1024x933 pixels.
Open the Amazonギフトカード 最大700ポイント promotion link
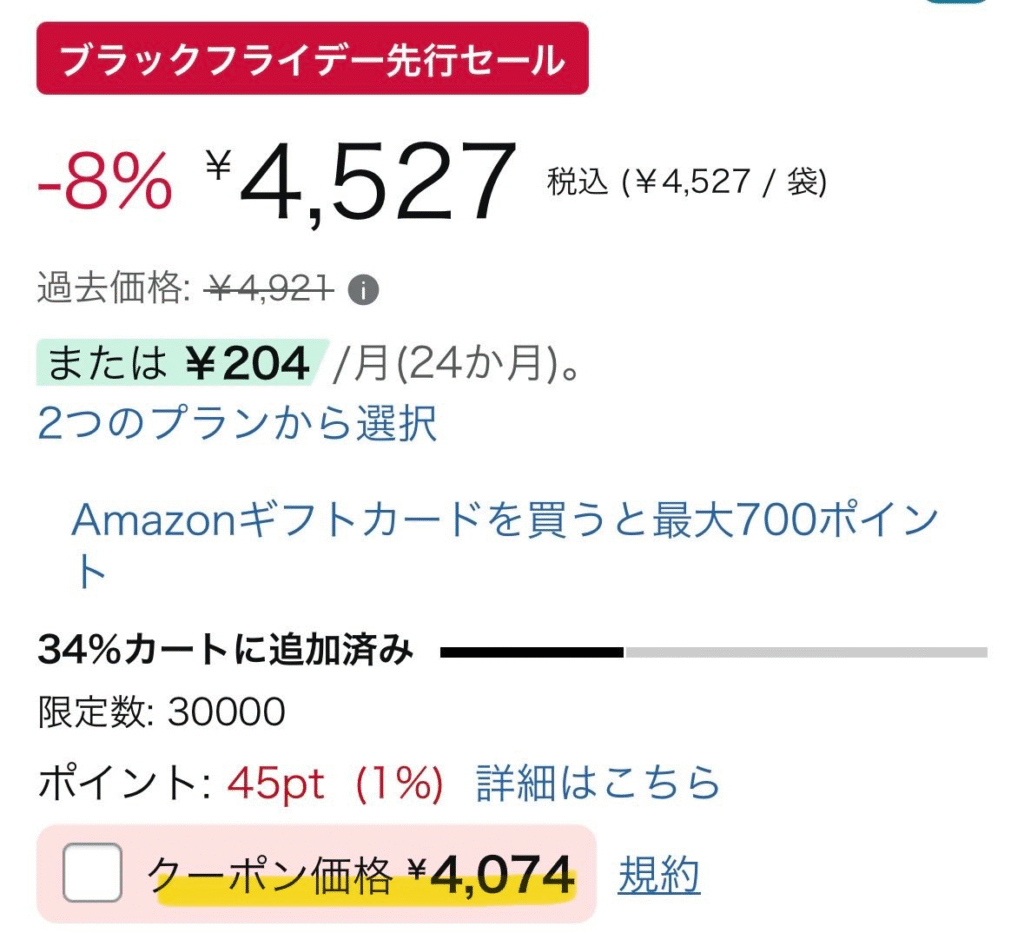point(505,520)
